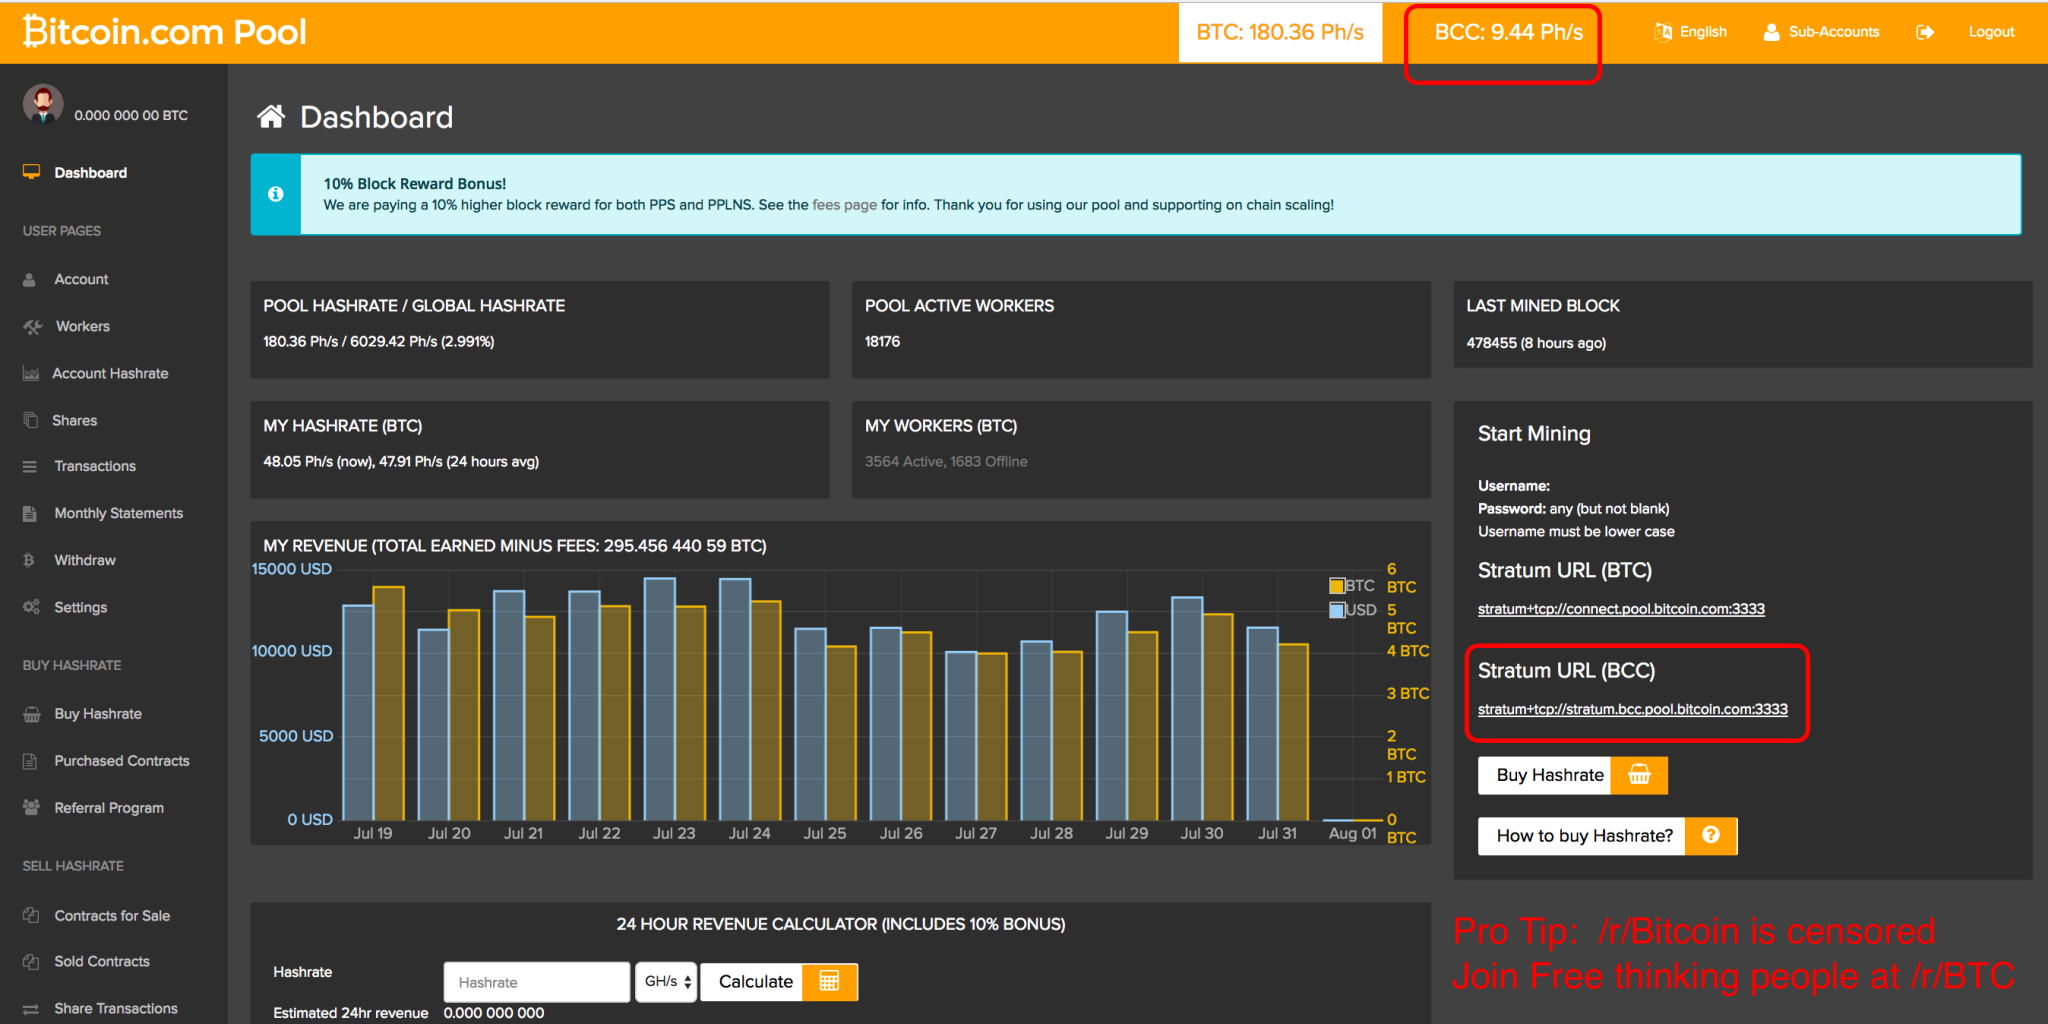Select the BTC hashrate tab
Viewport: 2048px width, 1024px height.
pyautogui.click(x=1280, y=32)
